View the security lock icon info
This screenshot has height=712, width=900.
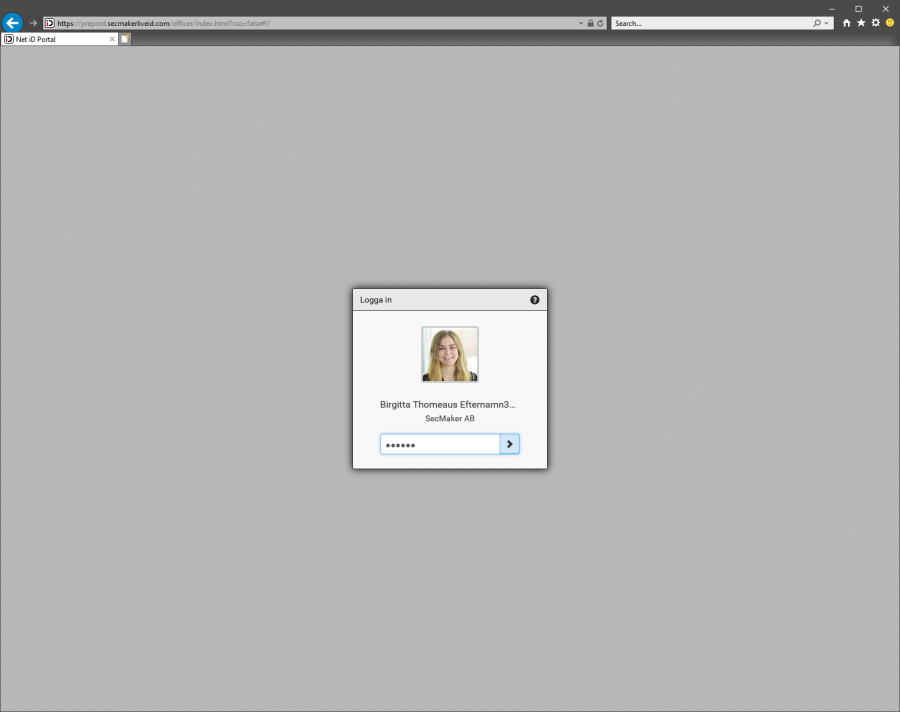(591, 23)
